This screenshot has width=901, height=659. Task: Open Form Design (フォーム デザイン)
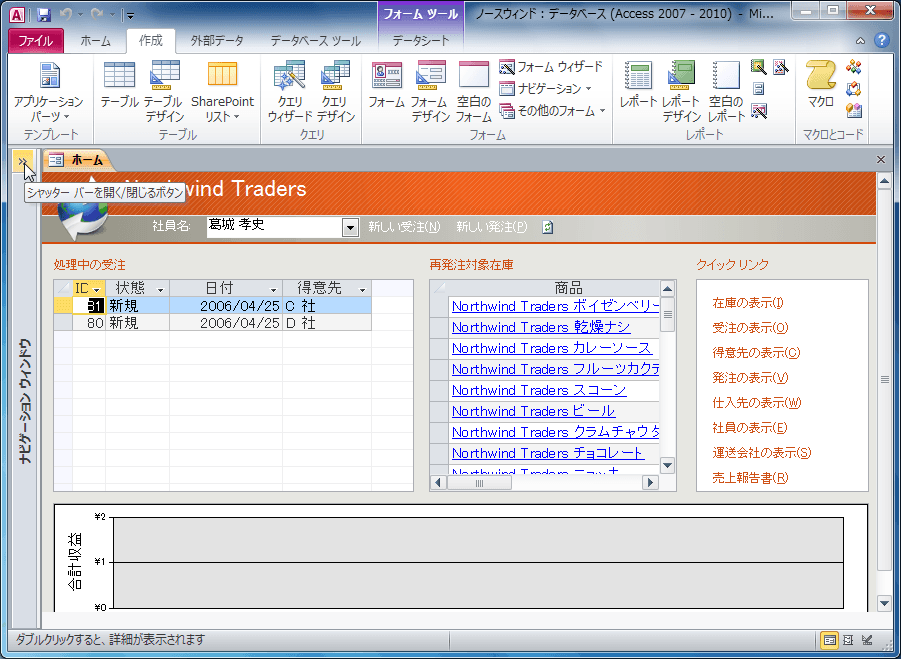pos(430,91)
